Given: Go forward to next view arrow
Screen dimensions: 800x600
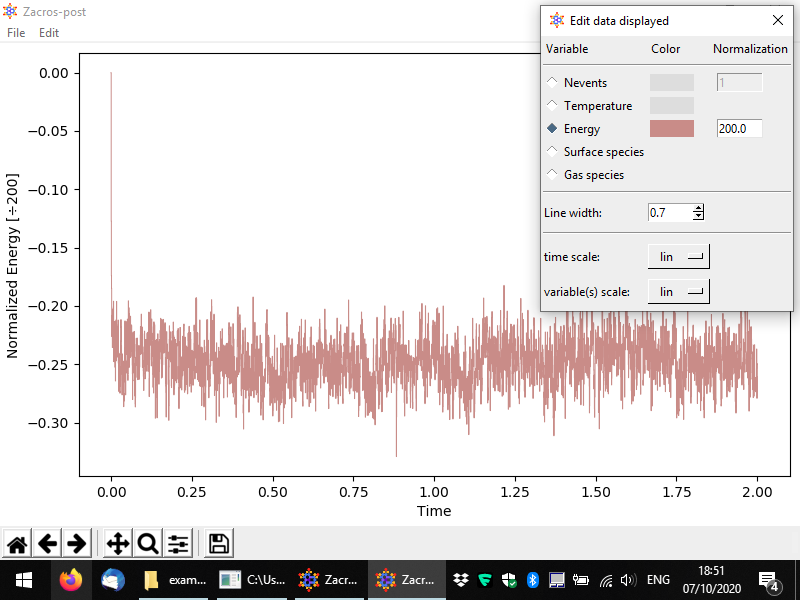Looking at the screenshot, I should 76,544.
